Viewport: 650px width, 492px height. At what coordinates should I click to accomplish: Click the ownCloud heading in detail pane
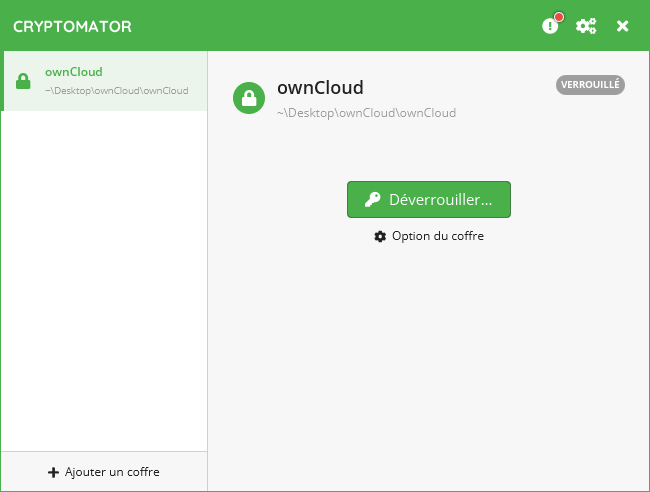pos(320,87)
